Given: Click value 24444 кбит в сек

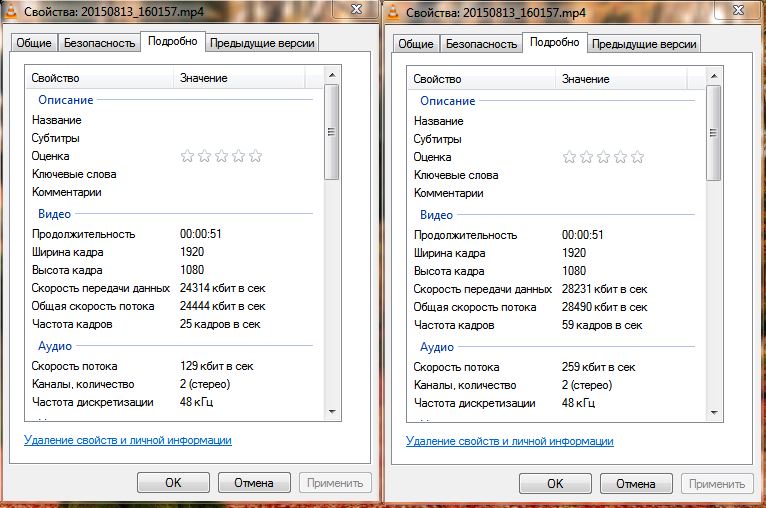Looking at the screenshot, I should coord(222,306).
